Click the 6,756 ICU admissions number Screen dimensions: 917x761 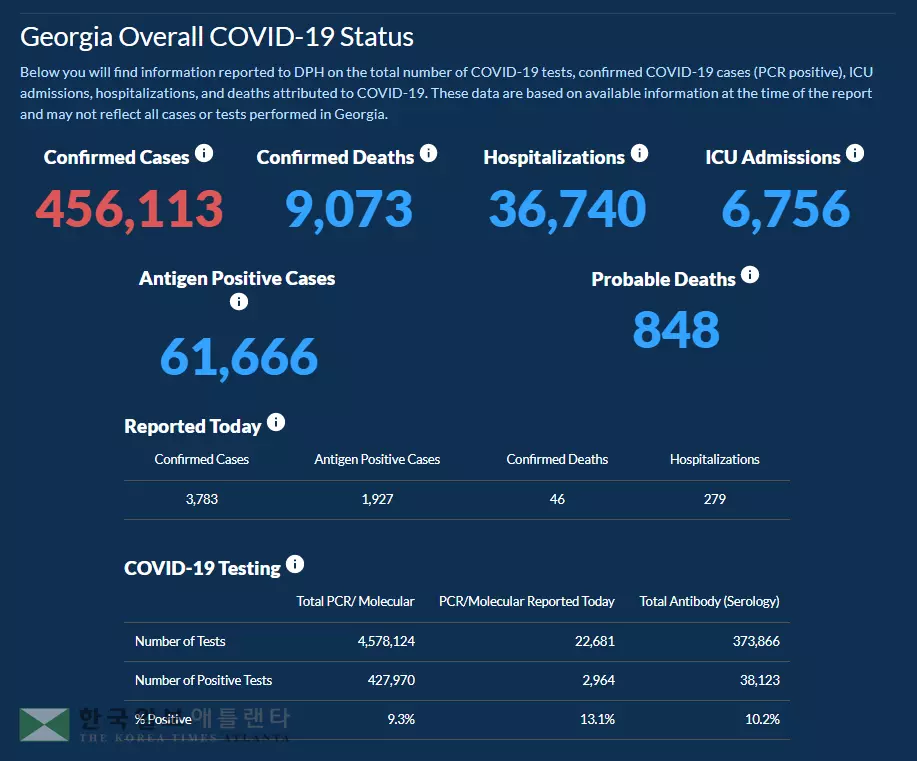pyautogui.click(x=785, y=209)
